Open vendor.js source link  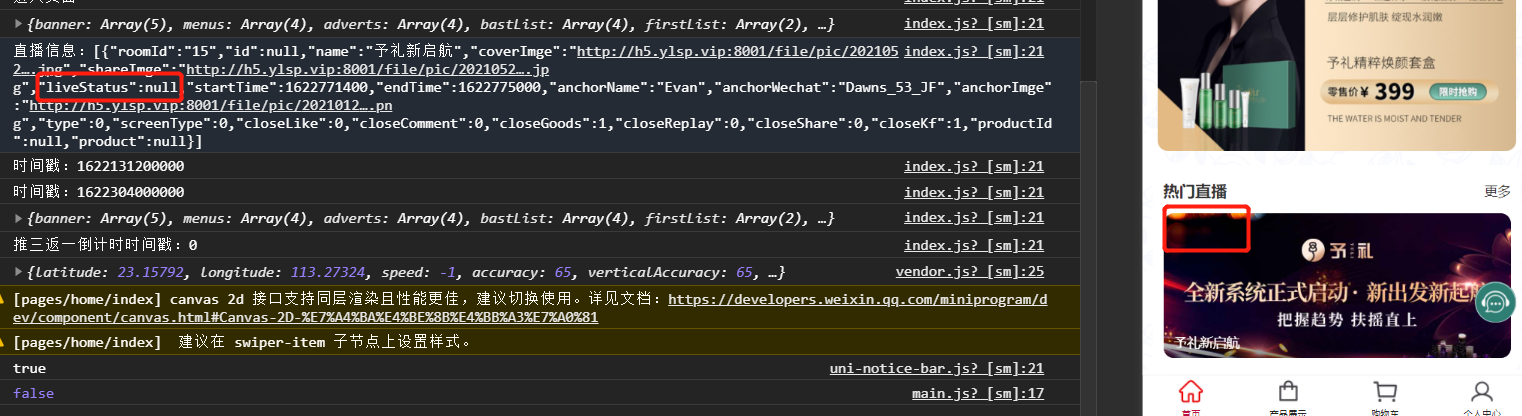[x=969, y=272]
